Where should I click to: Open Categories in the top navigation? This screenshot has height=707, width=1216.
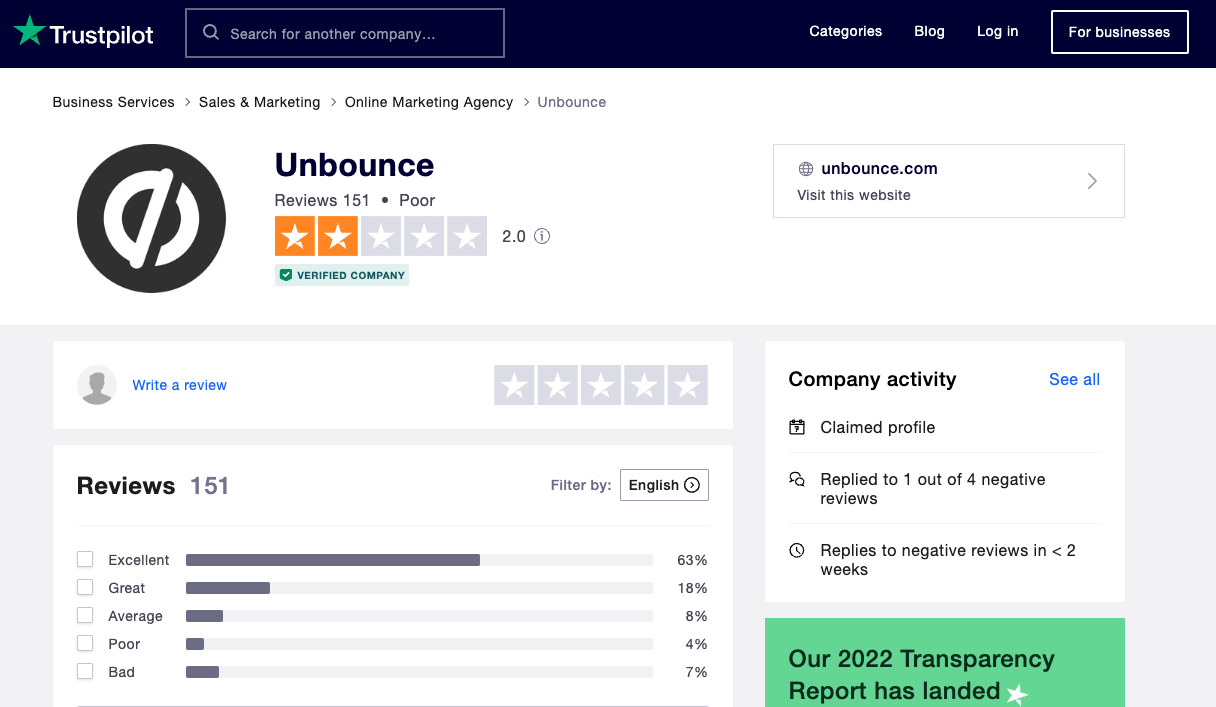pos(846,32)
